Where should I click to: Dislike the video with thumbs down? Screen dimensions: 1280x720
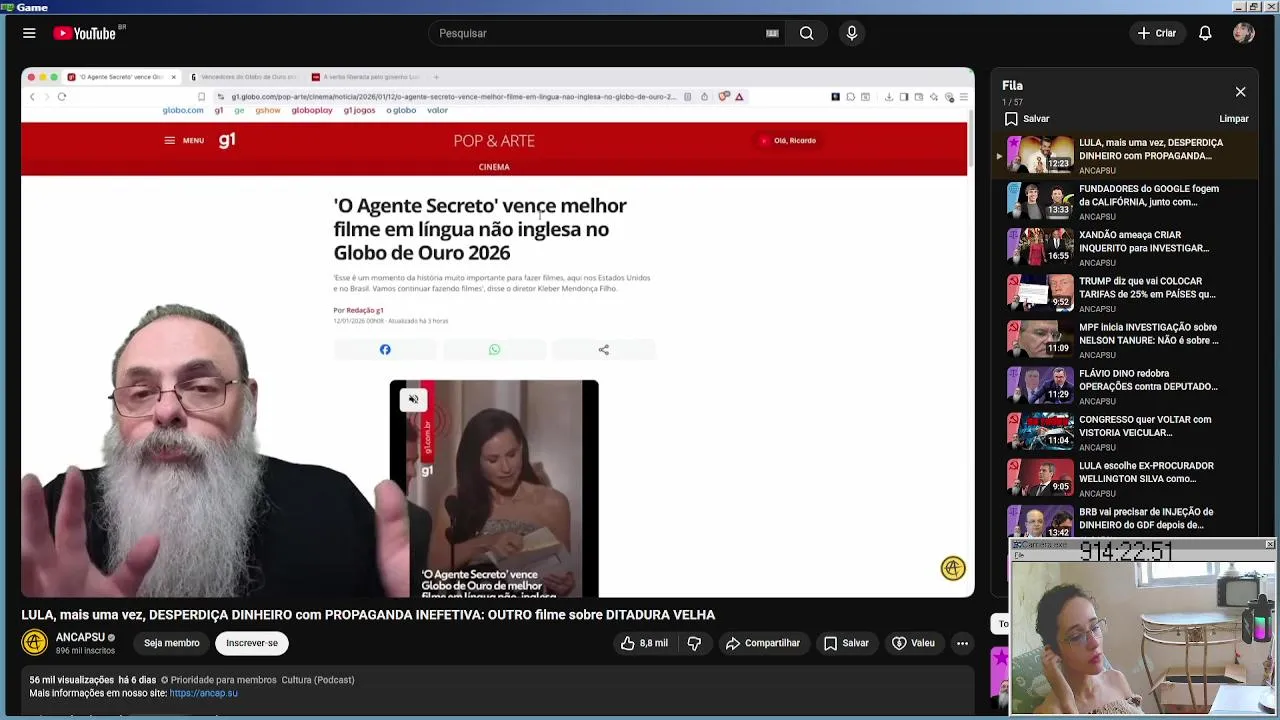[694, 643]
